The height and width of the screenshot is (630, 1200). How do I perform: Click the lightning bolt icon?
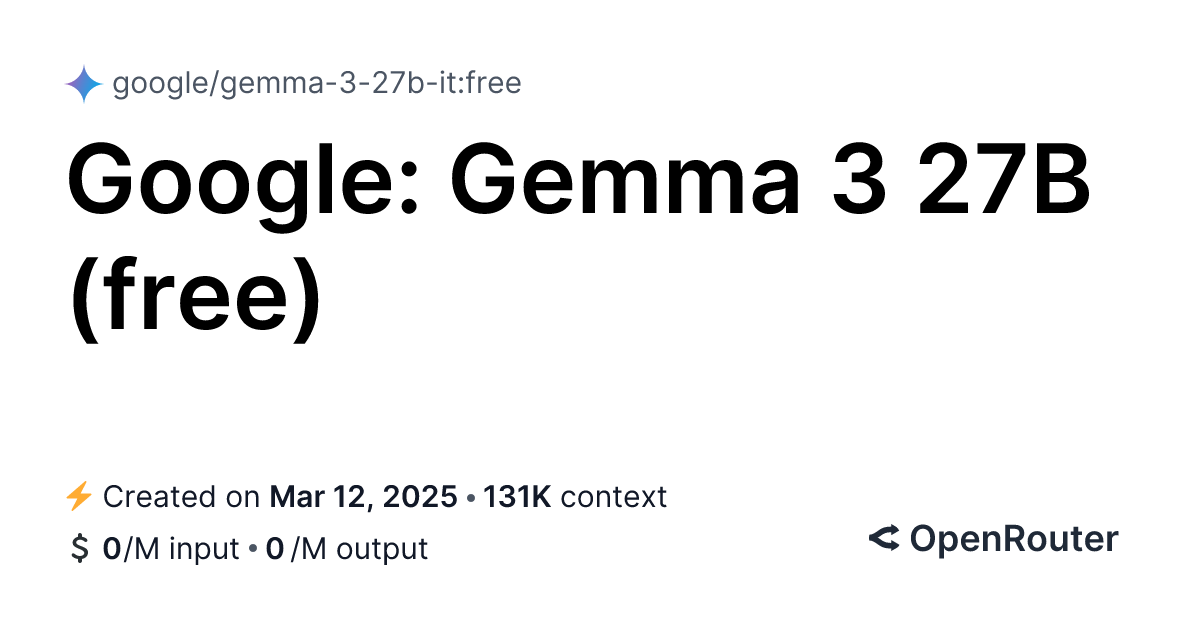[x=78, y=496]
